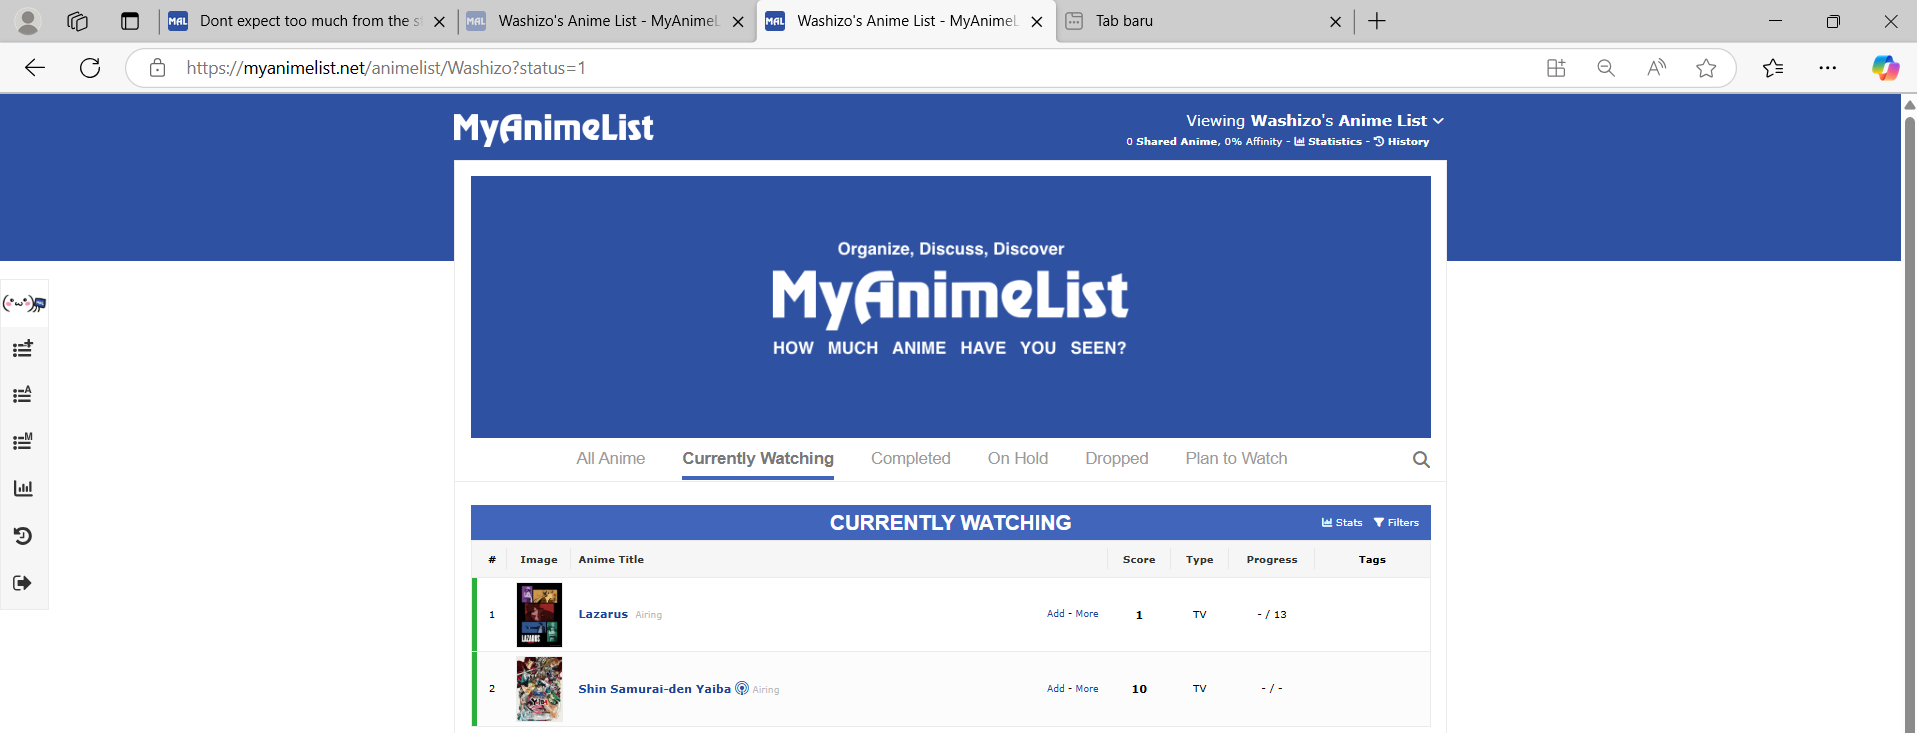Click the magnifier search icon beside list tabs
The height and width of the screenshot is (733, 1917).
pos(1420,460)
